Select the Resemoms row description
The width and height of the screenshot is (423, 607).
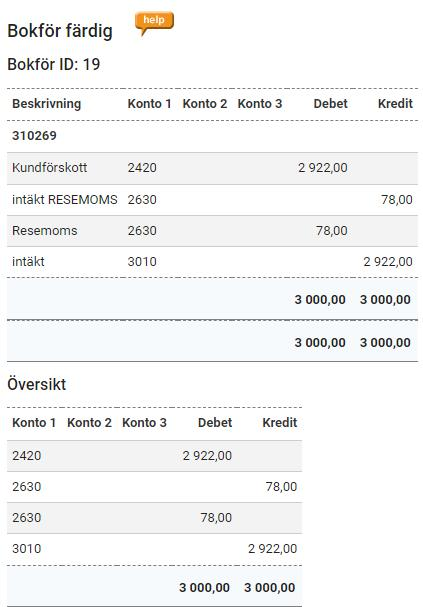[x=45, y=231]
